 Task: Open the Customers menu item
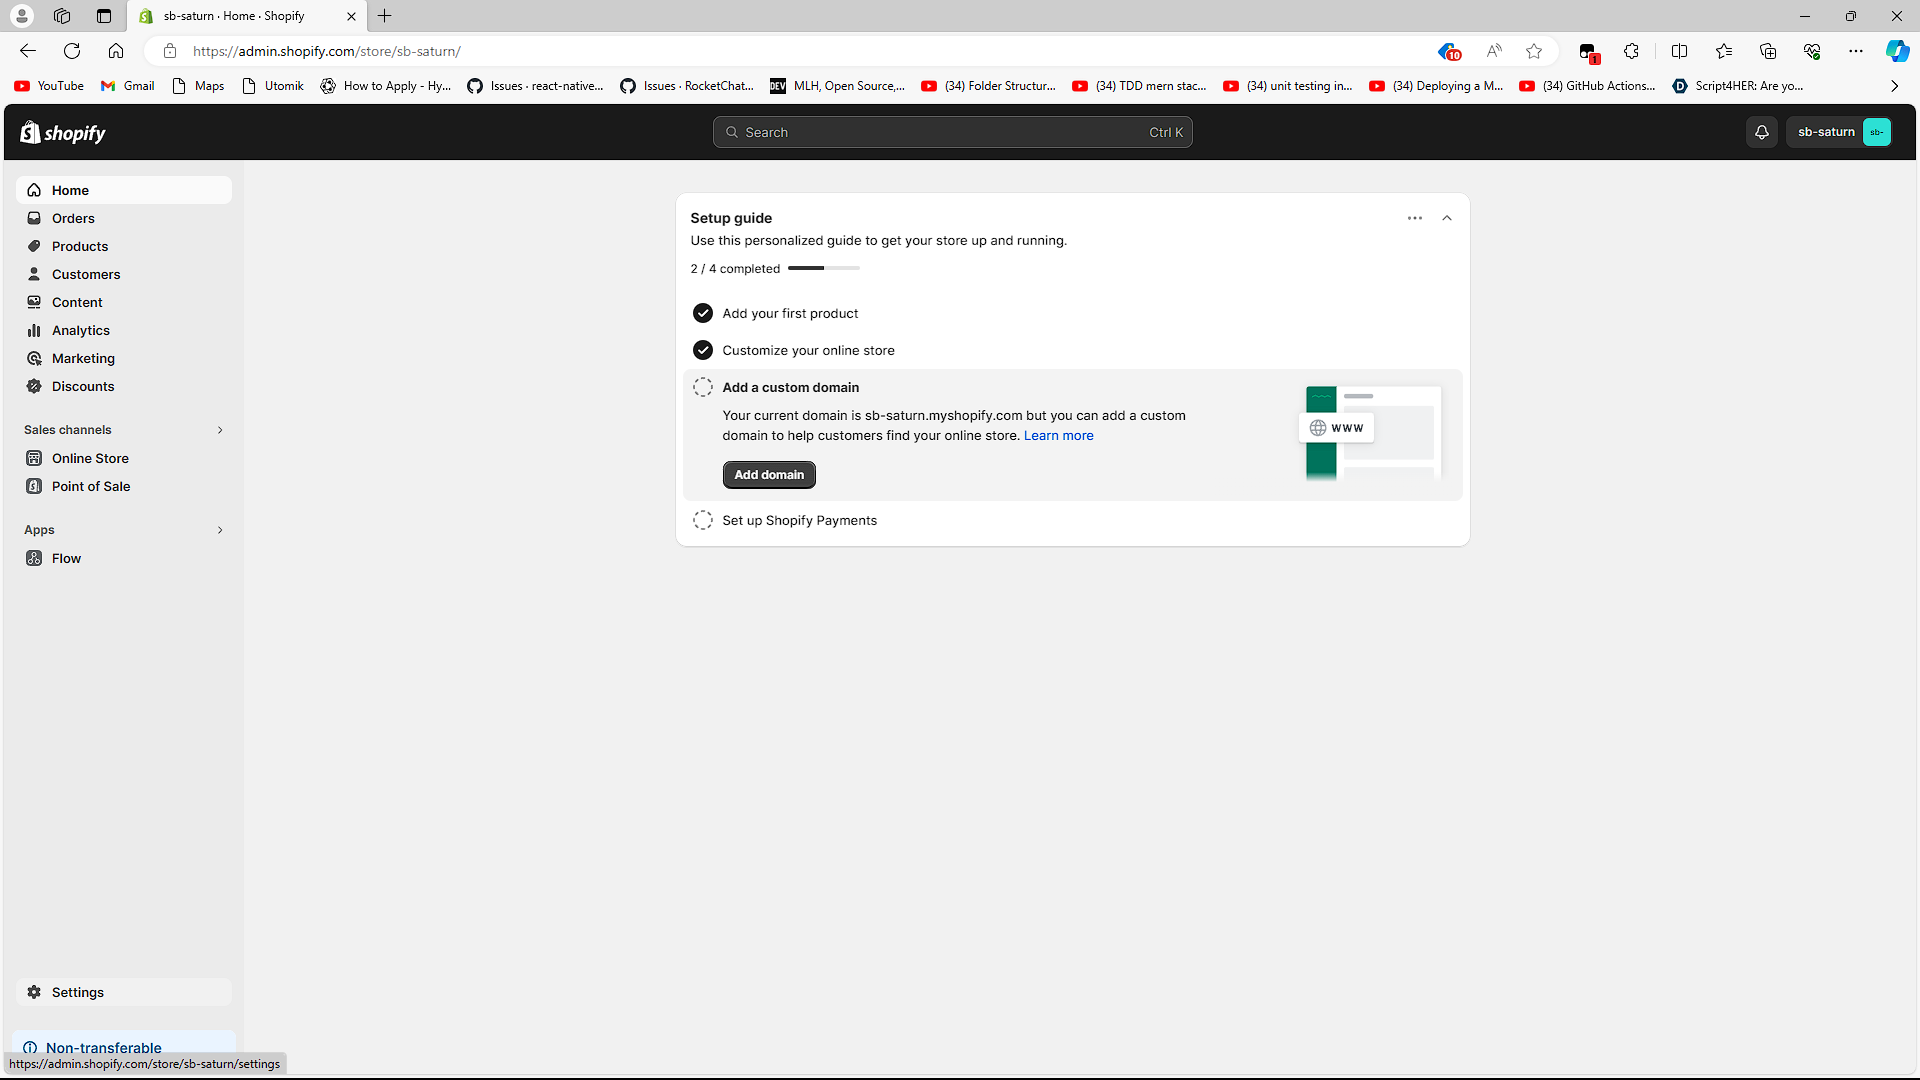point(86,274)
